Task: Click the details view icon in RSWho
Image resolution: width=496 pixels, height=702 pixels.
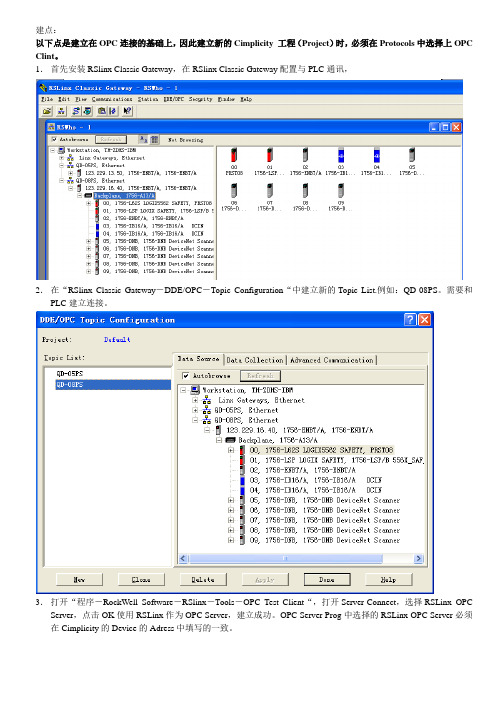Action: click(154, 140)
